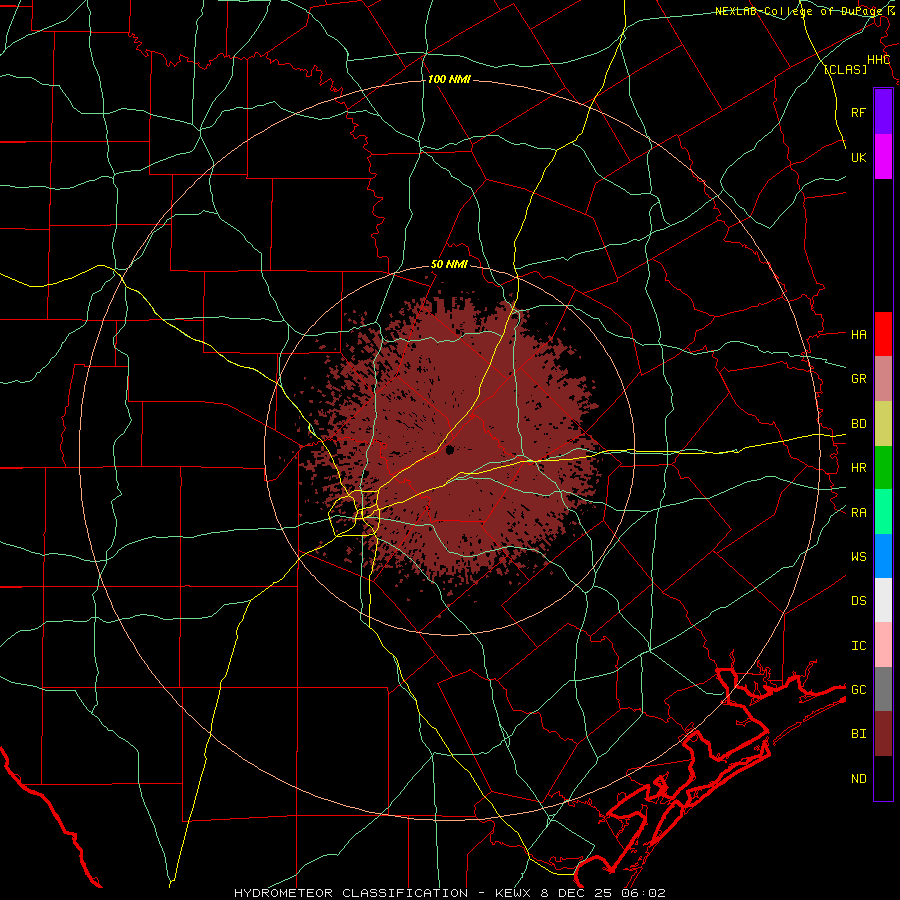Click the IC legend label
900x900 pixels.
click(x=858, y=645)
